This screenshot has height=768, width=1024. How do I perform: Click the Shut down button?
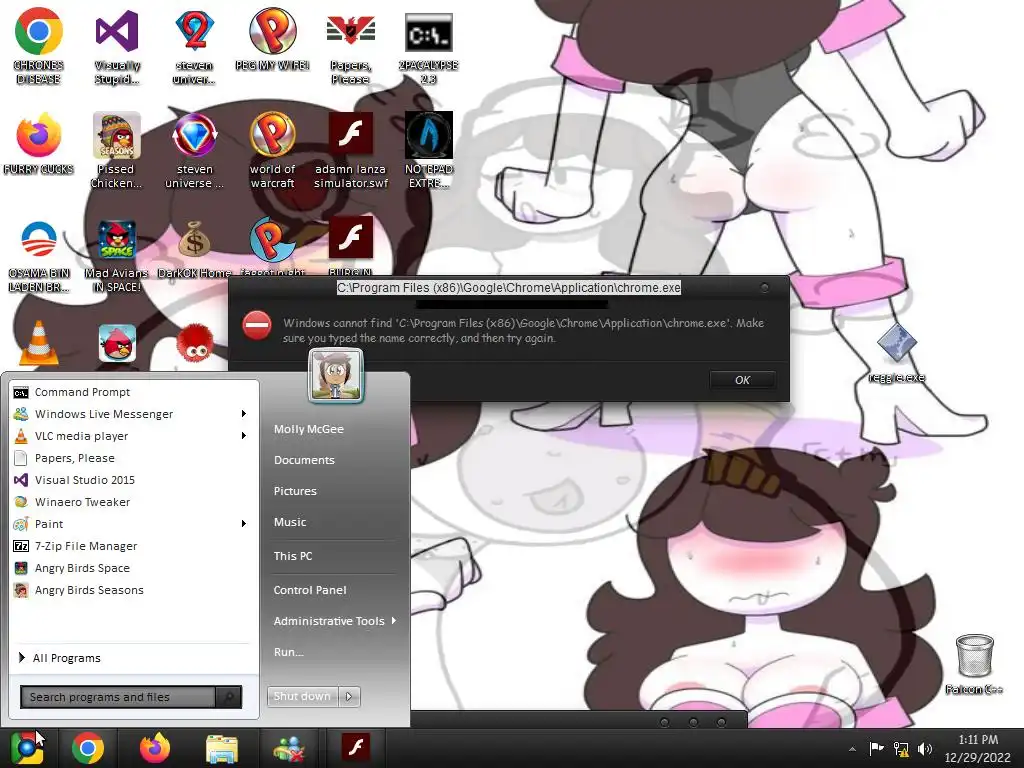pos(302,697)
